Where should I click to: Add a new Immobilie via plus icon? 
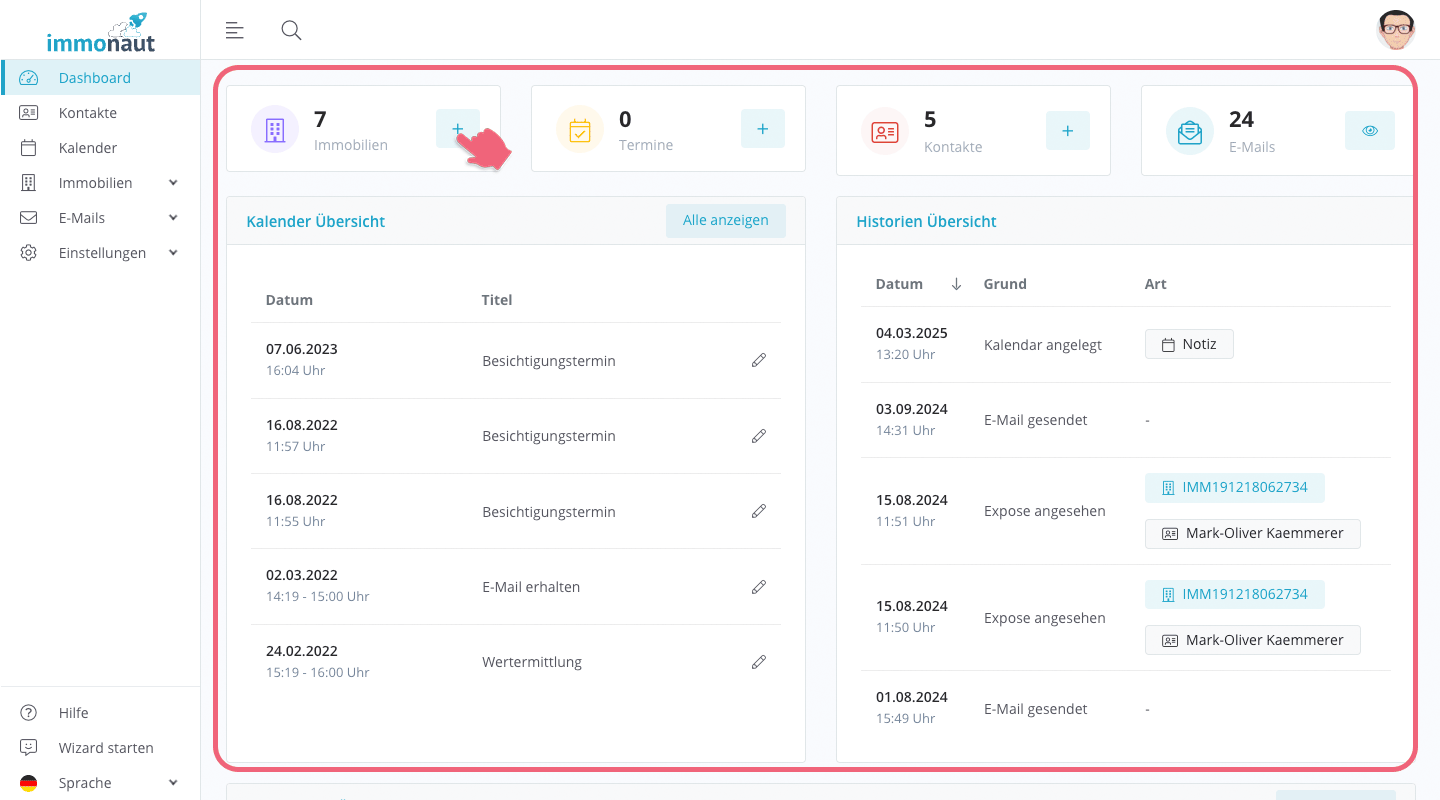tap(458, 129)
